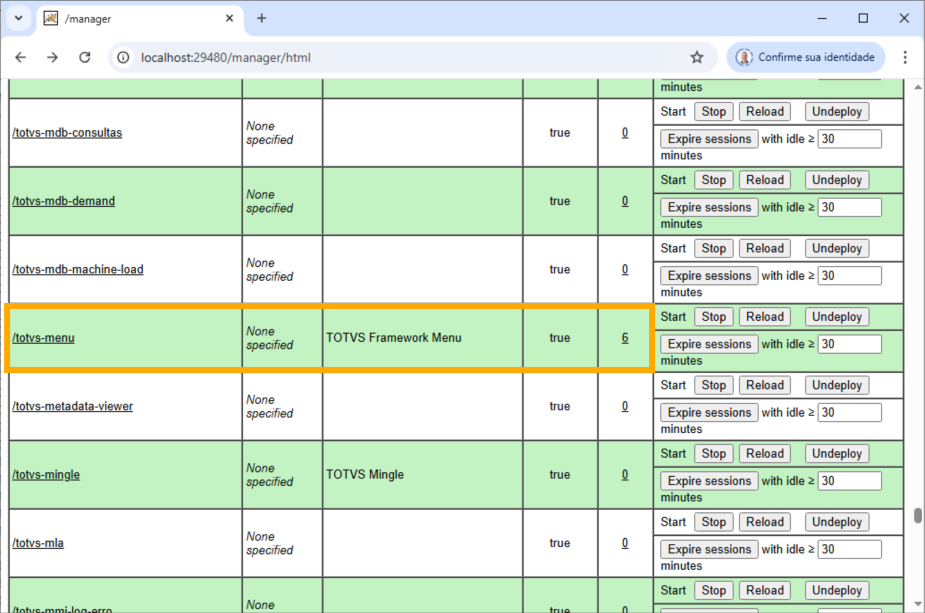Viewport: 925px width, 613px height.
Task: Stop the /totvs-mdb-machine-load application
Action: [x=714, y=248]
